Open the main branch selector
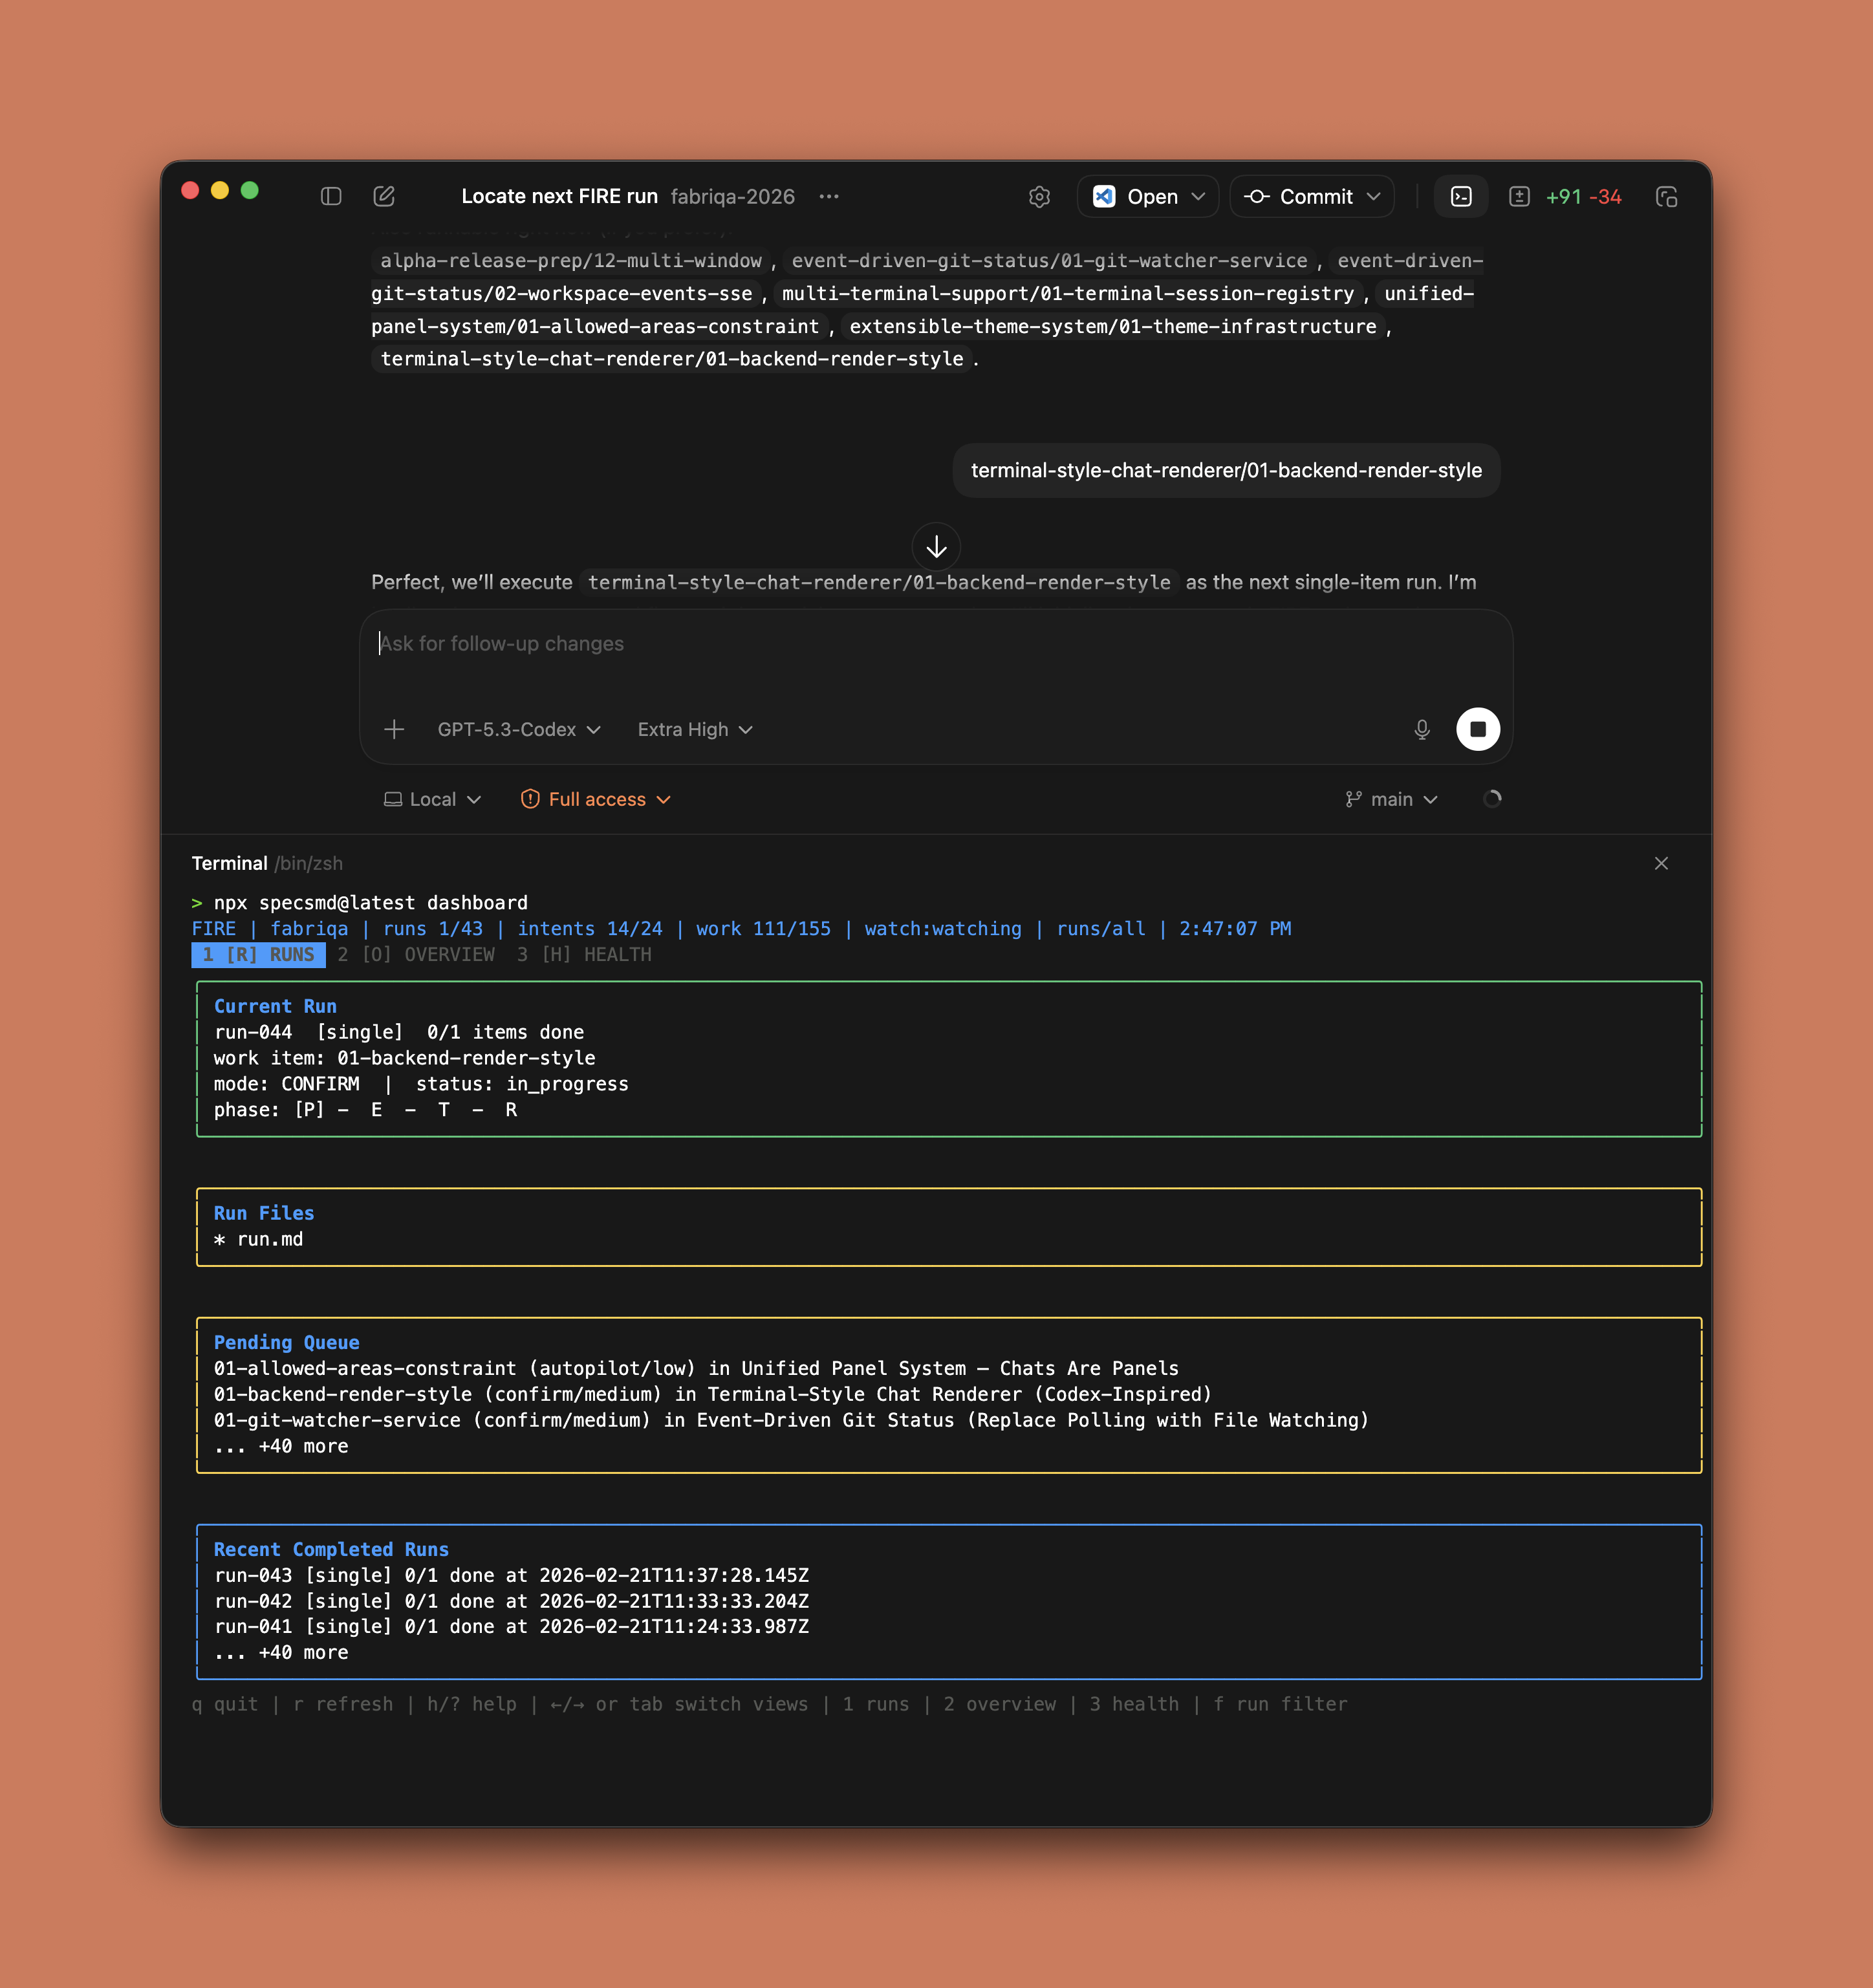1873x1988 pixels. (x=1391, y=799)
